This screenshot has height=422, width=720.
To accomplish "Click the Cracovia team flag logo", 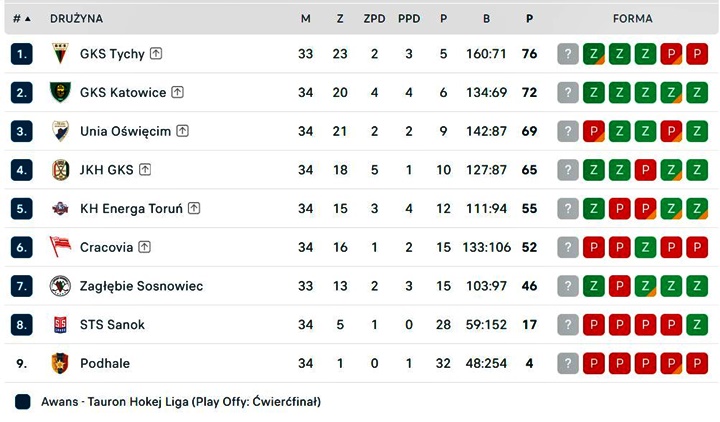I will (60, 247).
